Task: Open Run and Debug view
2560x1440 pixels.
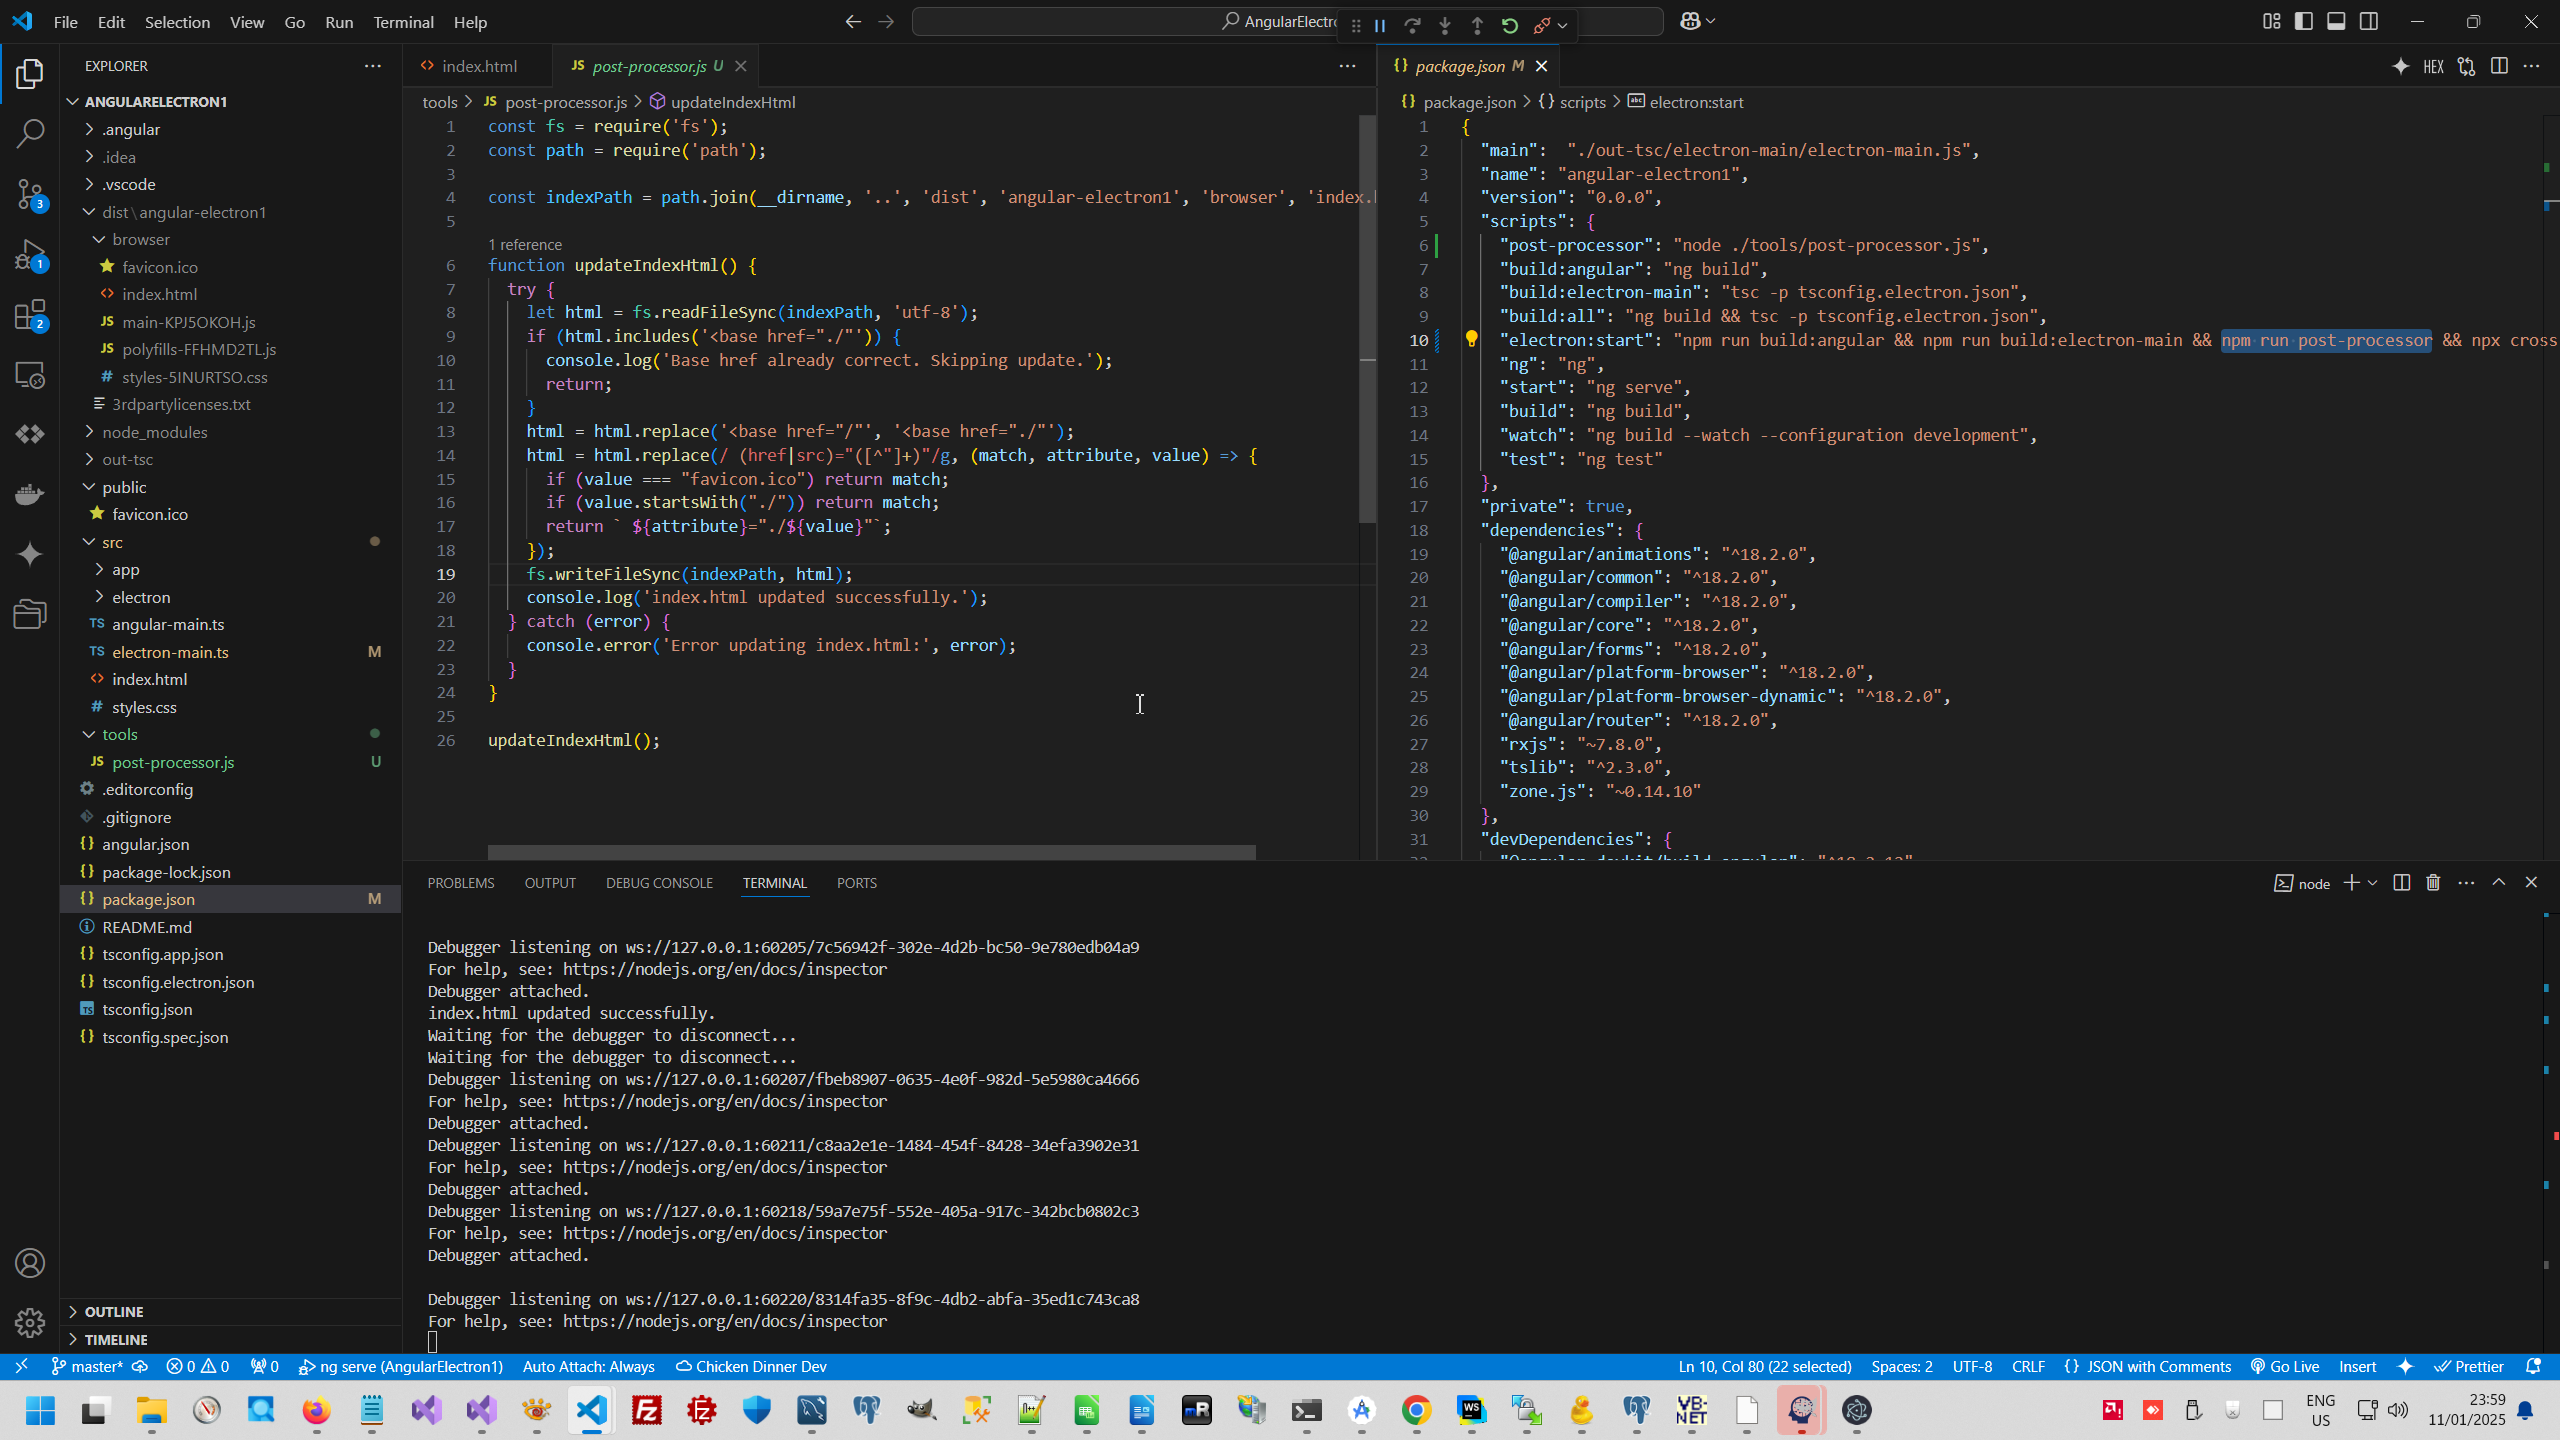Action: pos(30,254)
